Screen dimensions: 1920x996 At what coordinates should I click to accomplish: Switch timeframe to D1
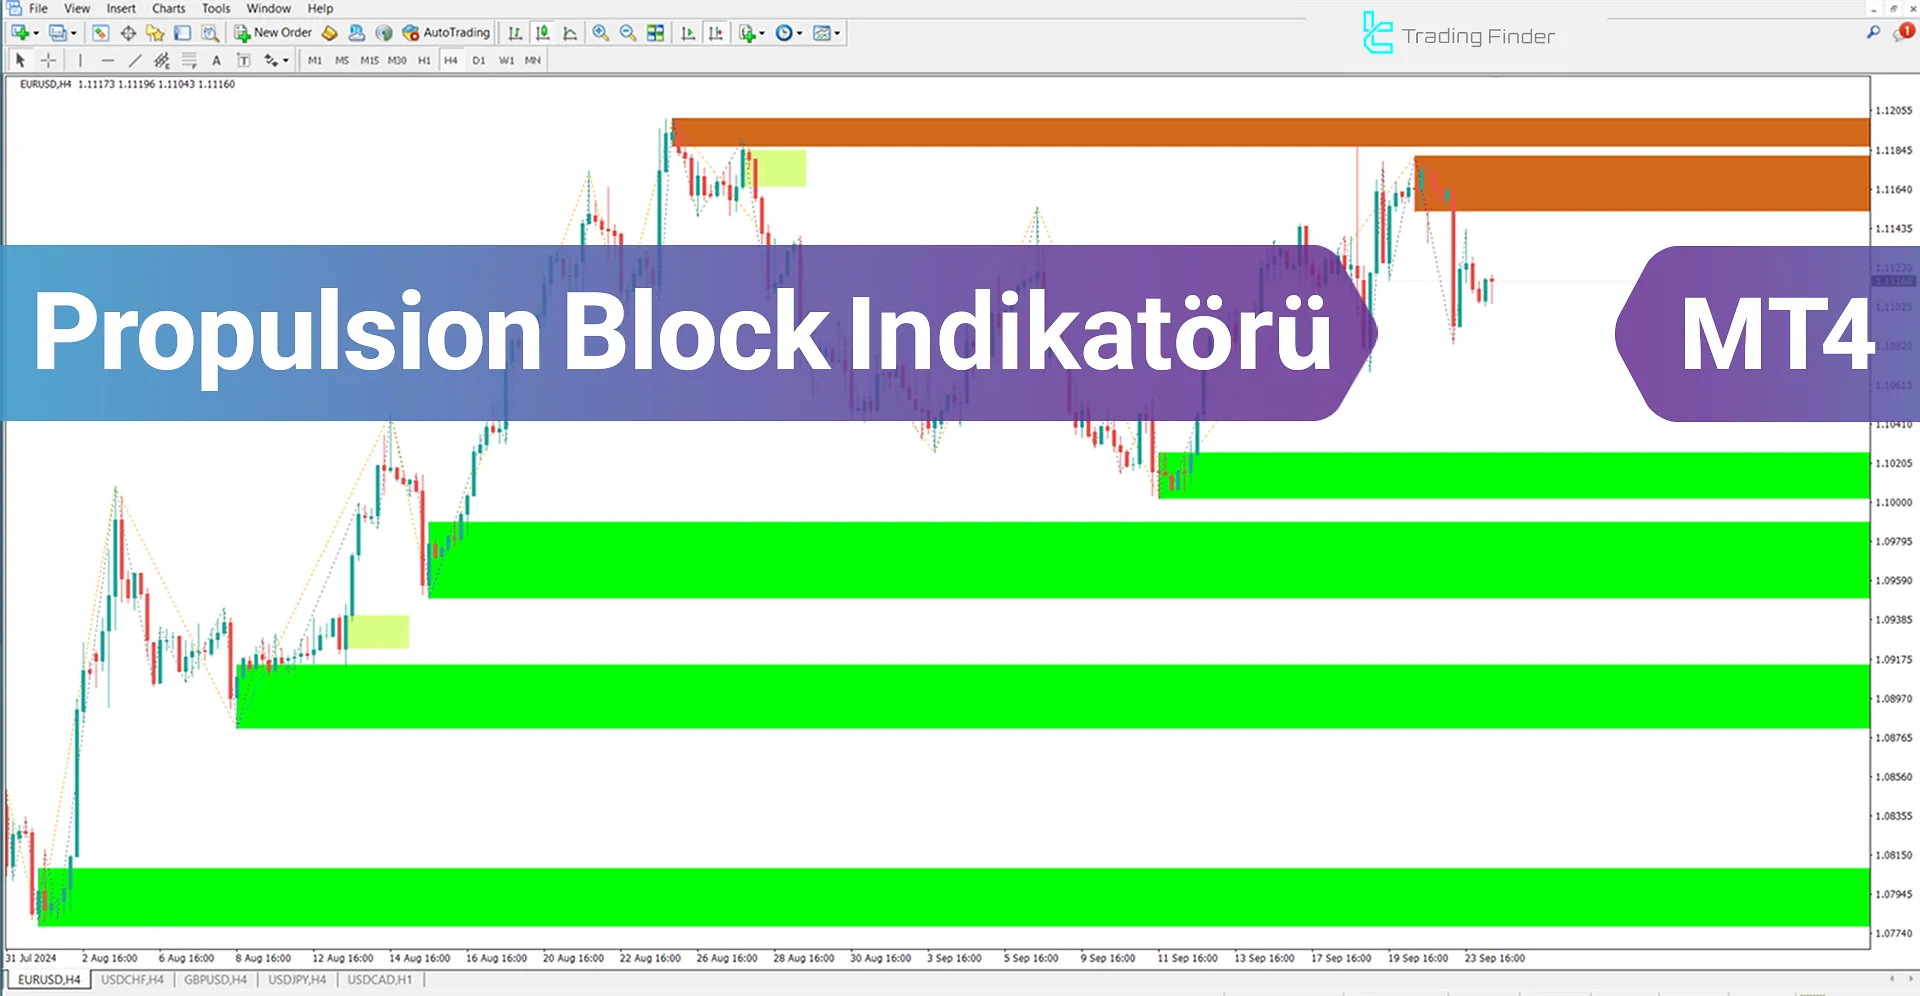tap(478, 60)
